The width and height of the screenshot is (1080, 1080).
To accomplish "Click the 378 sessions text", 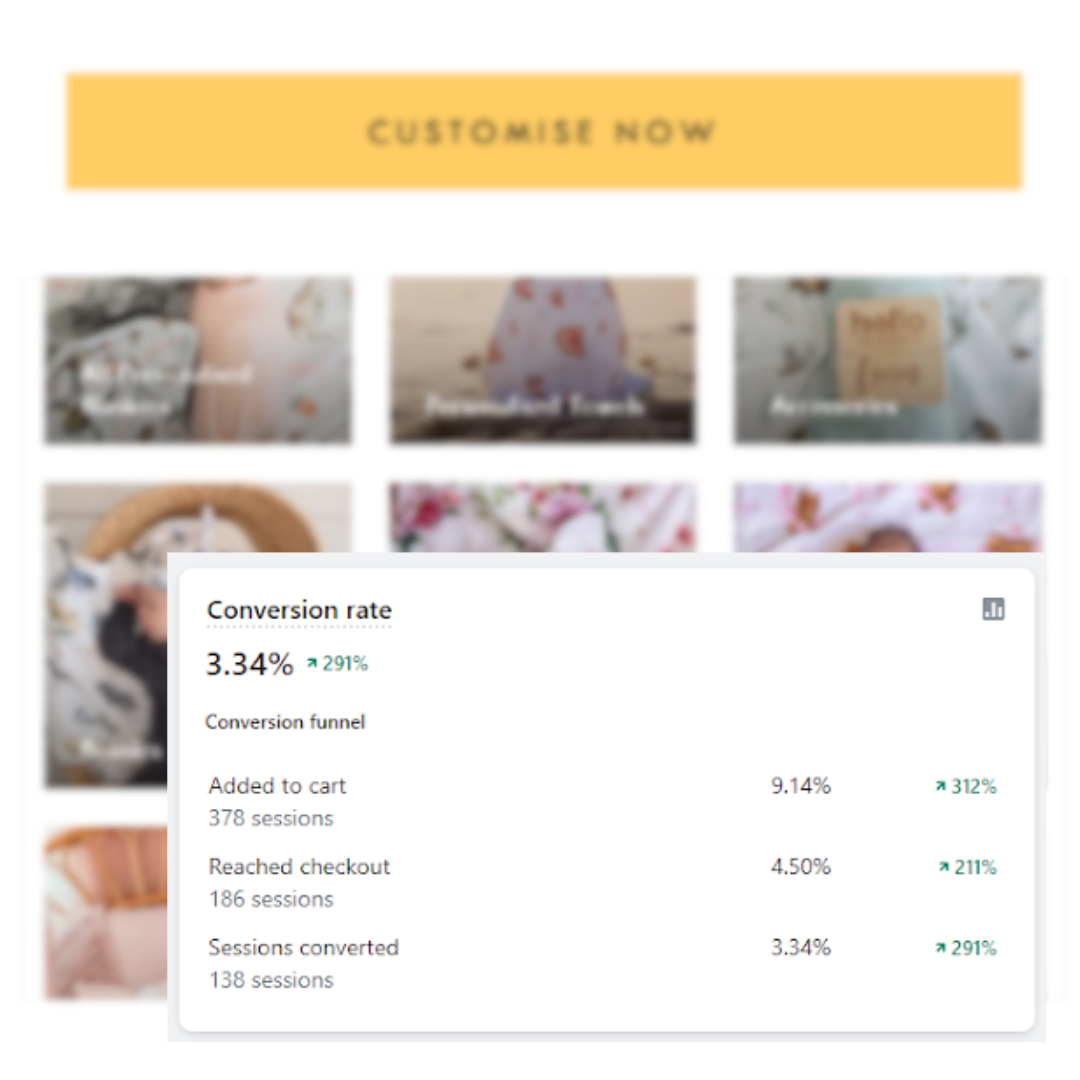I will click(271, 818).
